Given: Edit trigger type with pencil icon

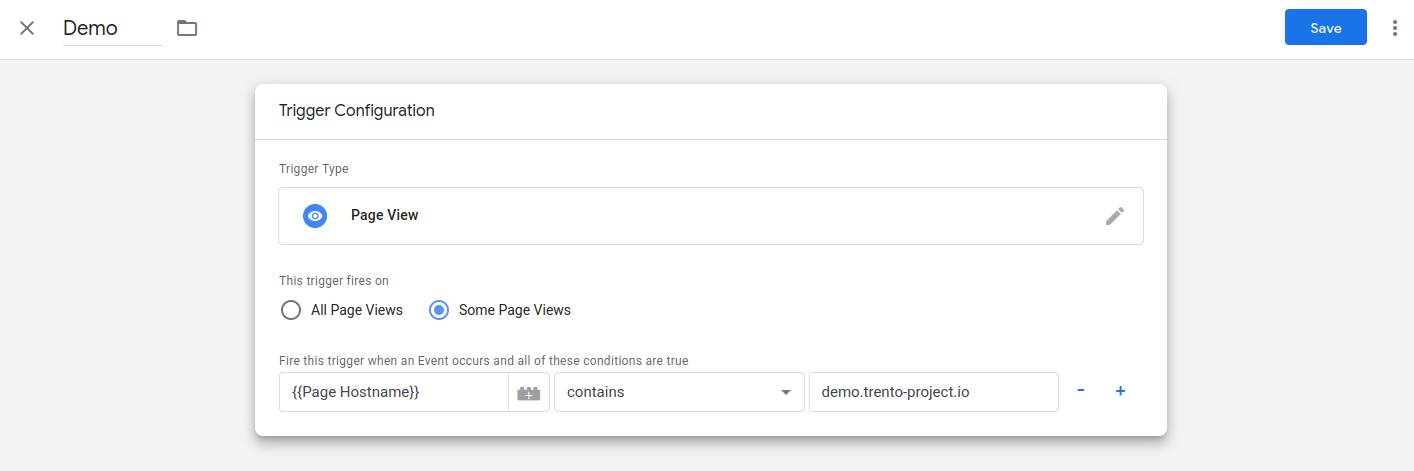Looking at the screenshot, I should 1114,216.
